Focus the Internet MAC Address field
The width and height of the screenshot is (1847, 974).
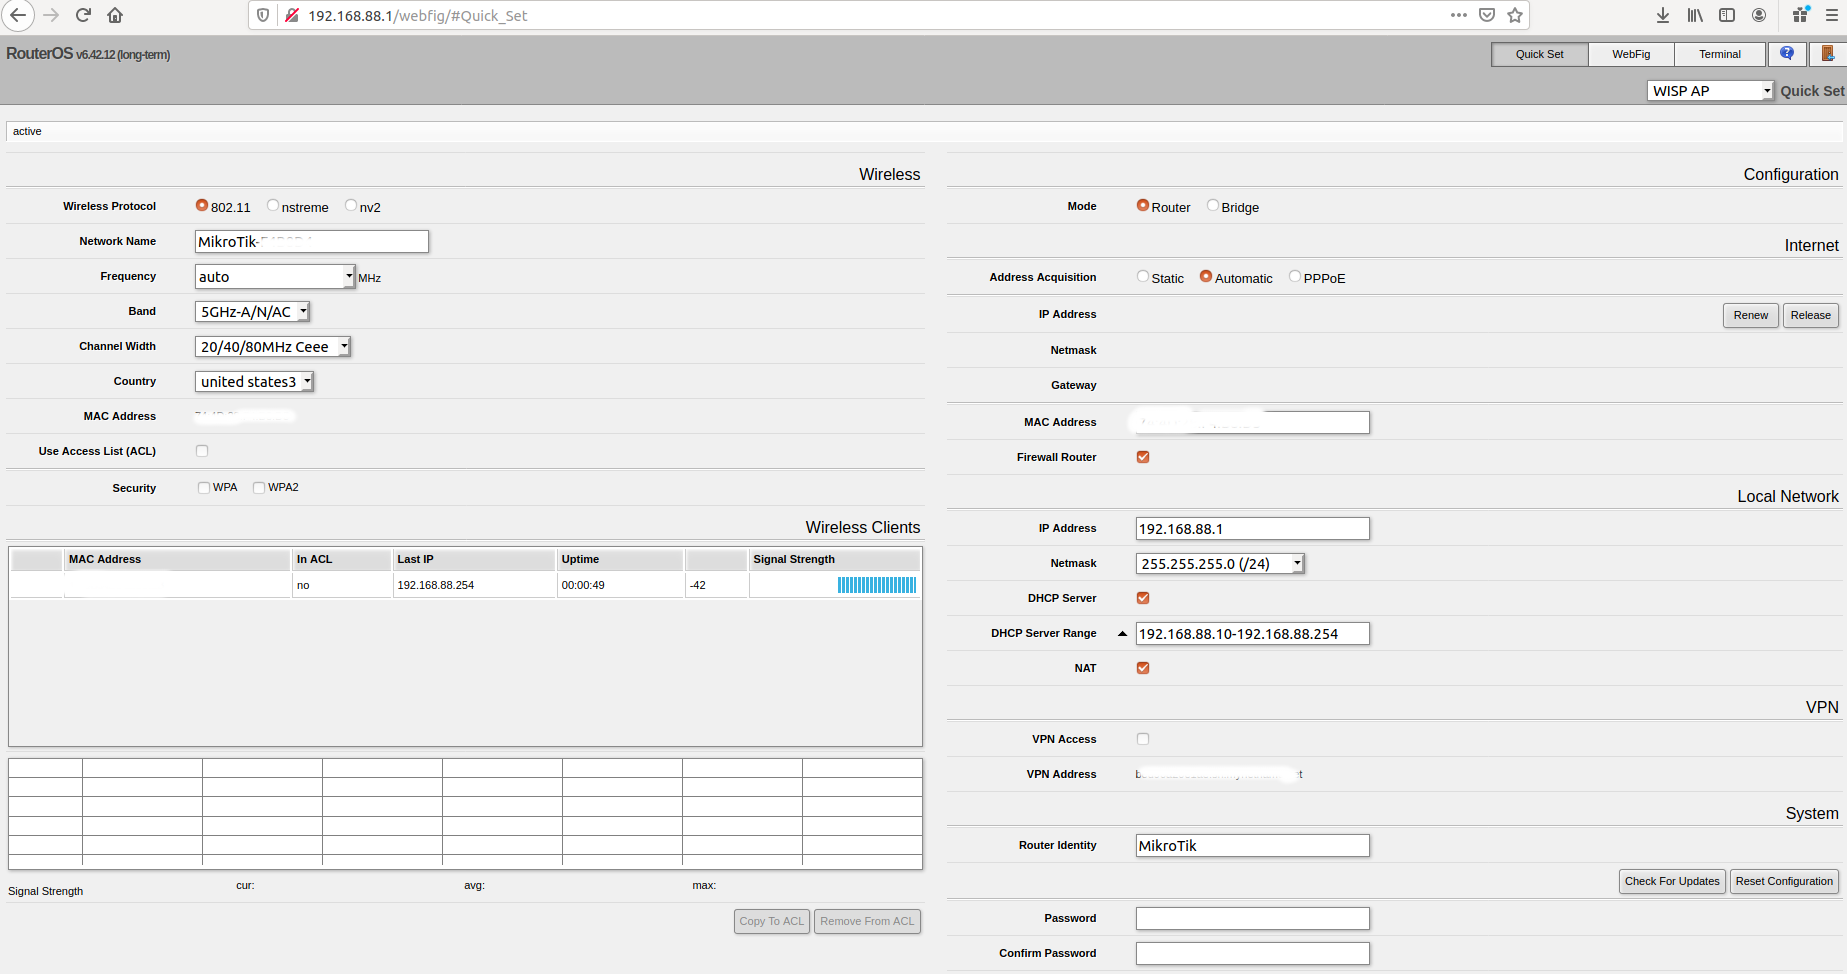click(x=1253, y=422)
